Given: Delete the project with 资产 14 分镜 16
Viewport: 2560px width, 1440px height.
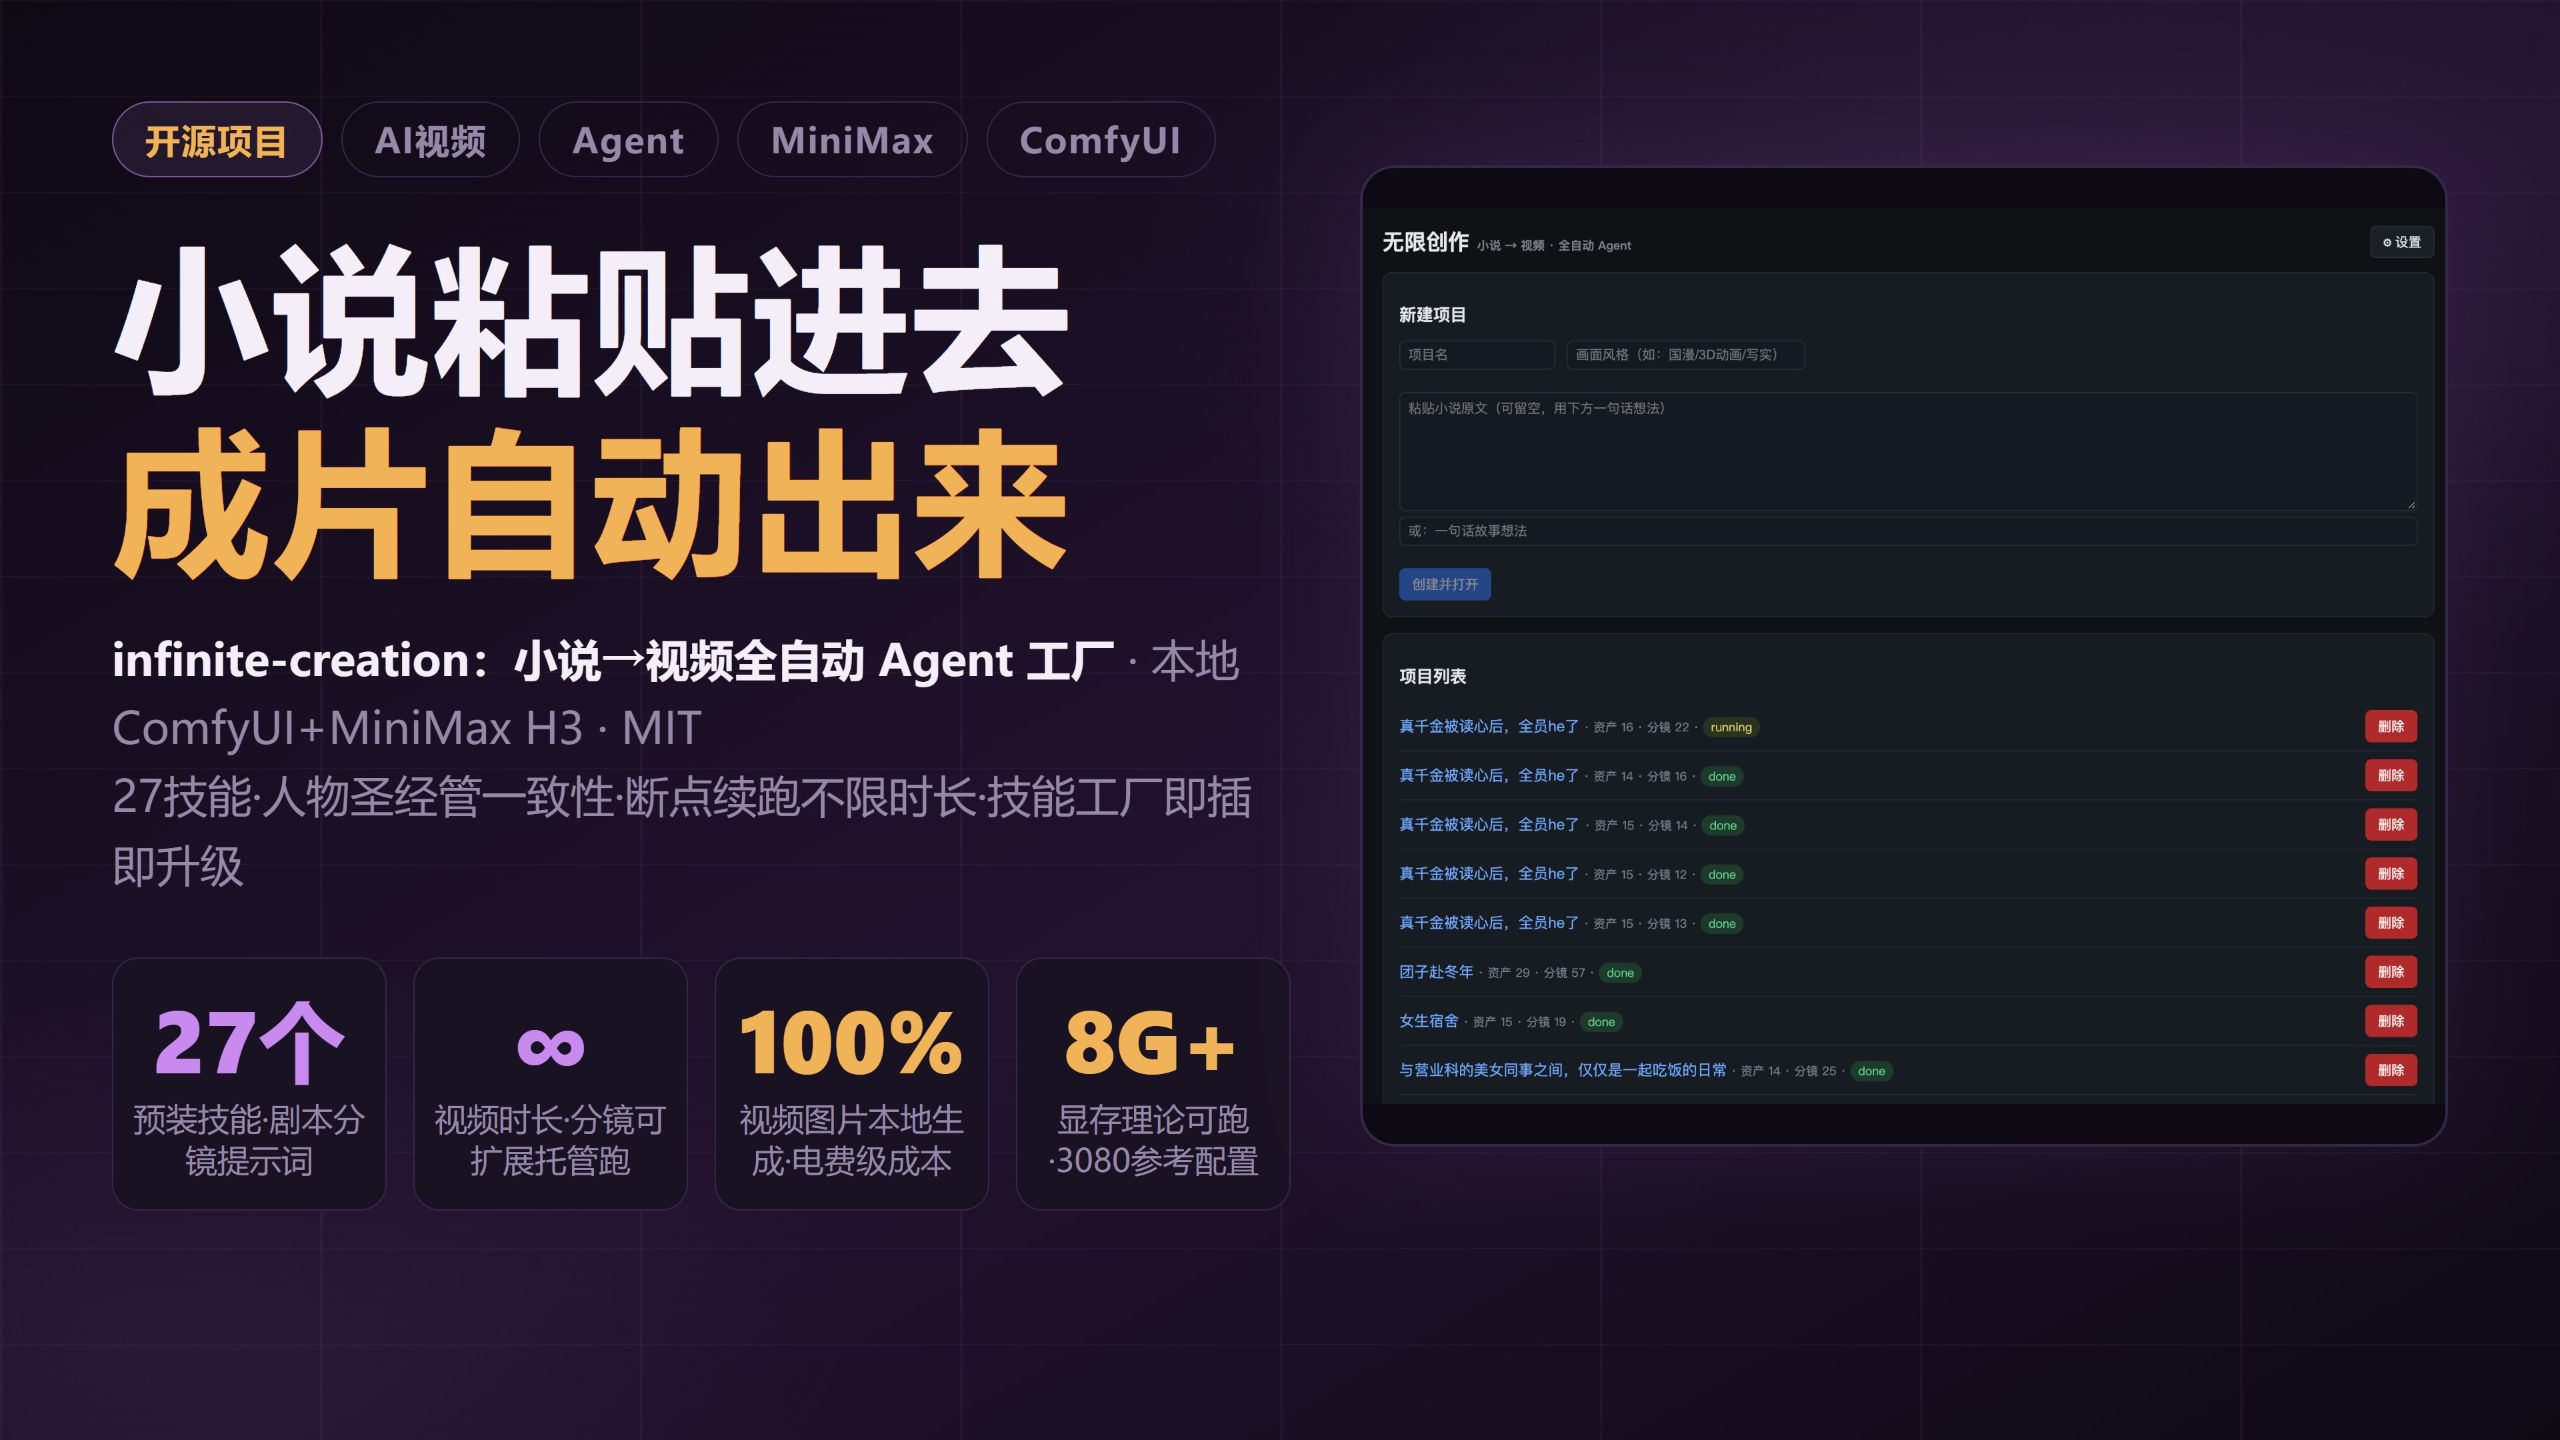Looking at the screenshot, I should [x=2390, y=776].
